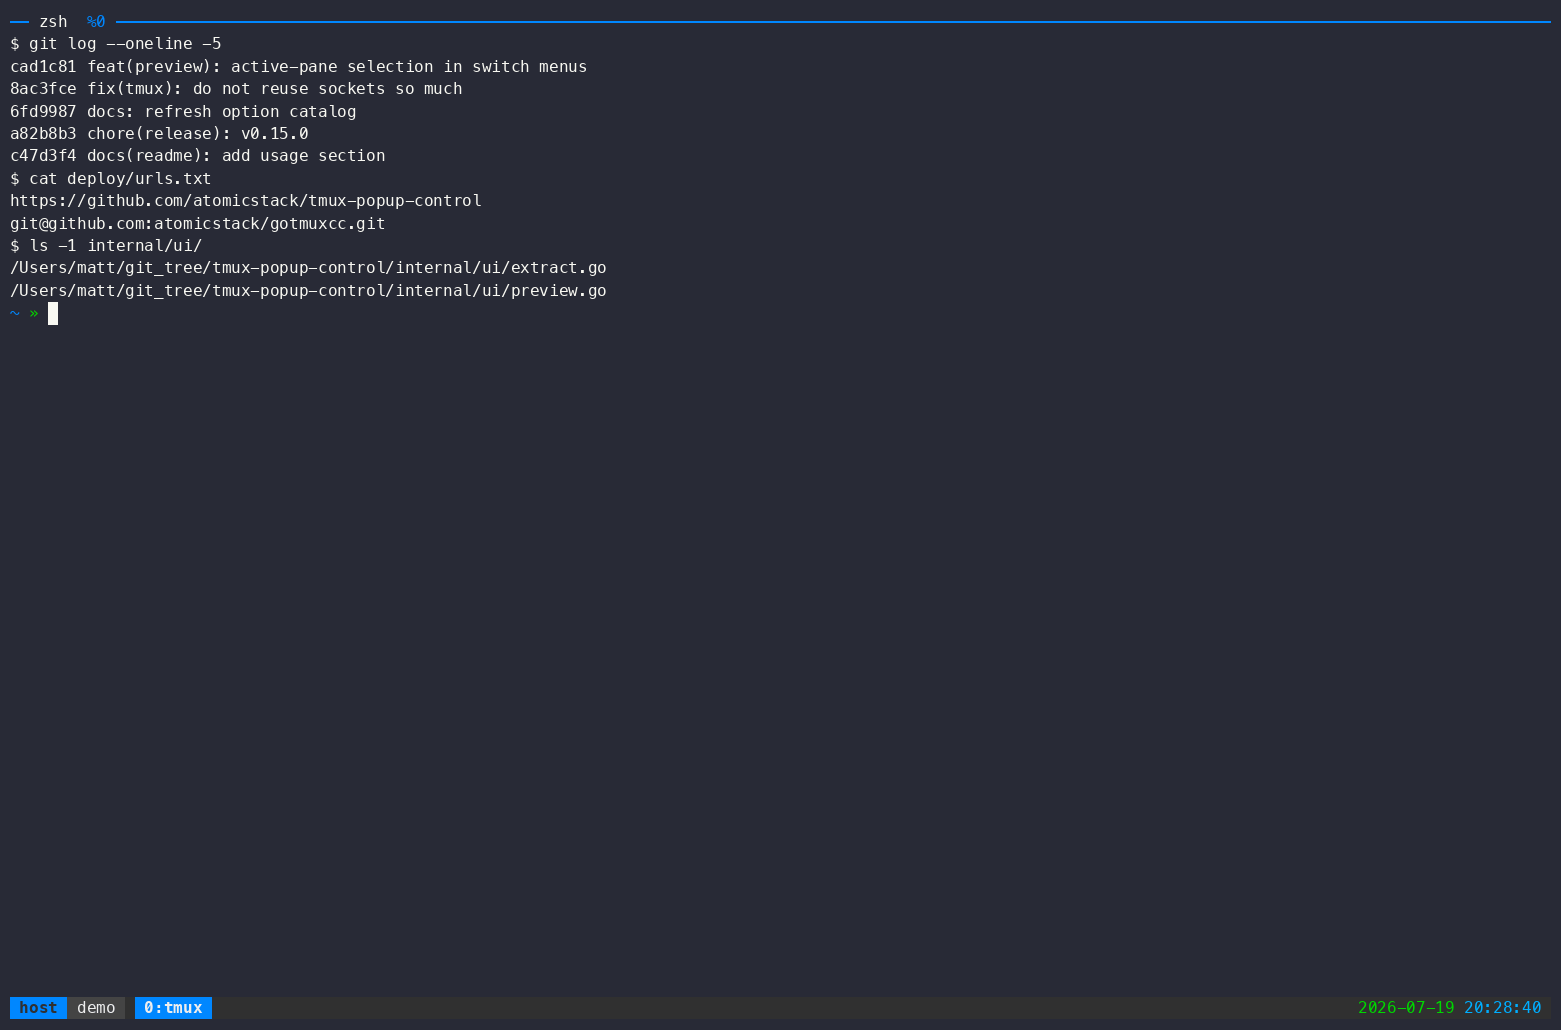Click commit c47d3f4 readme usage line
Viewport: 1561px width, 1030px height.
(198, 156)
